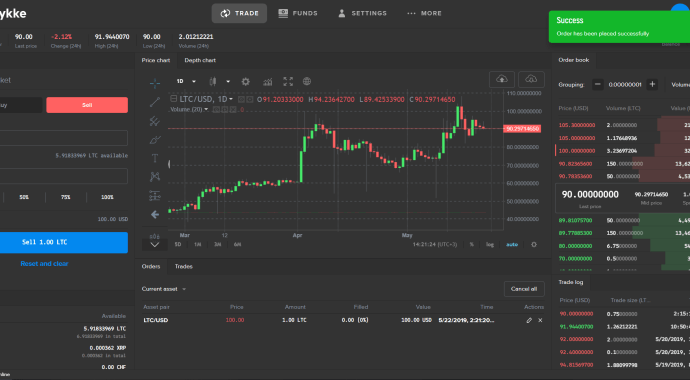Select the Sell side toggle
The height and width of the screenshot is (380, 690).
pos(87,105)
